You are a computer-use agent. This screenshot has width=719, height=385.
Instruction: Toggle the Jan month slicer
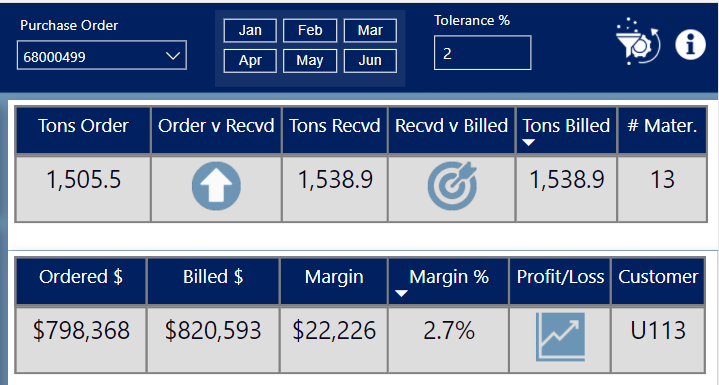(x=250, y=30)
